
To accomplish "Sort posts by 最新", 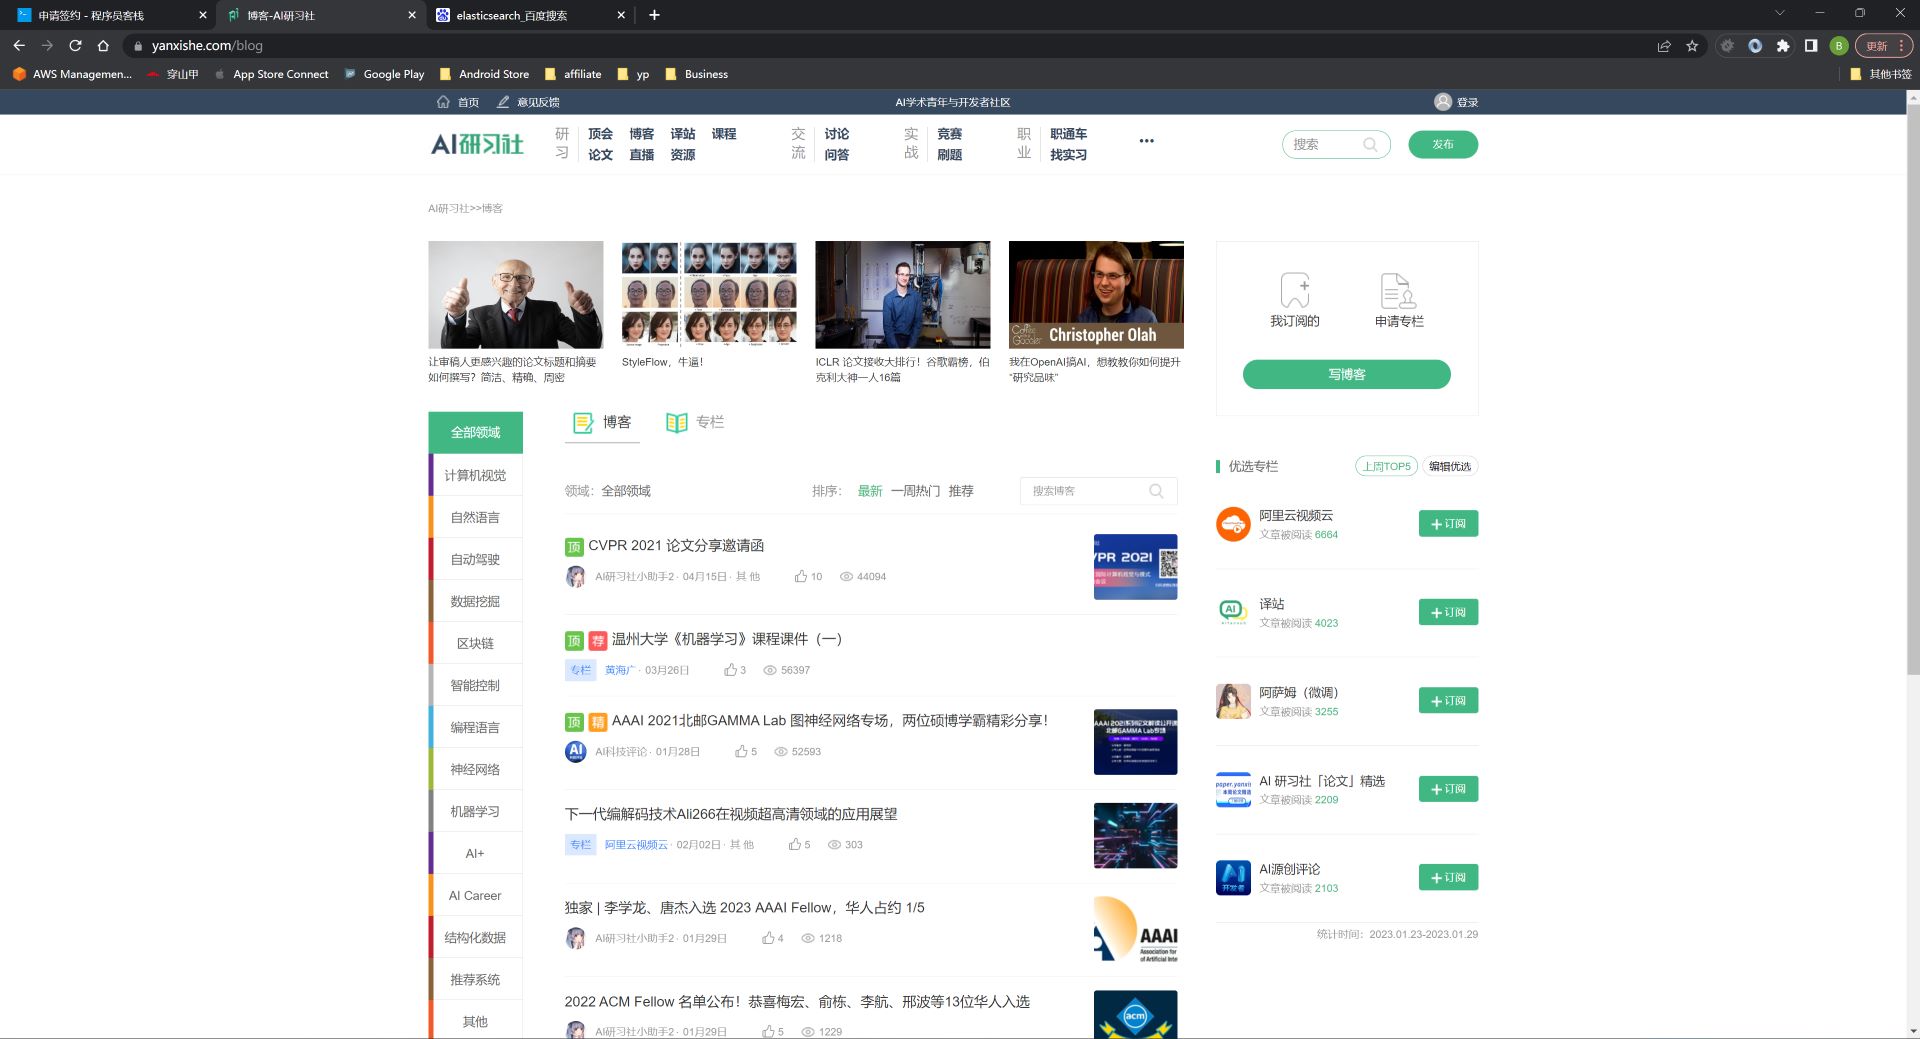I will point(869,491).
